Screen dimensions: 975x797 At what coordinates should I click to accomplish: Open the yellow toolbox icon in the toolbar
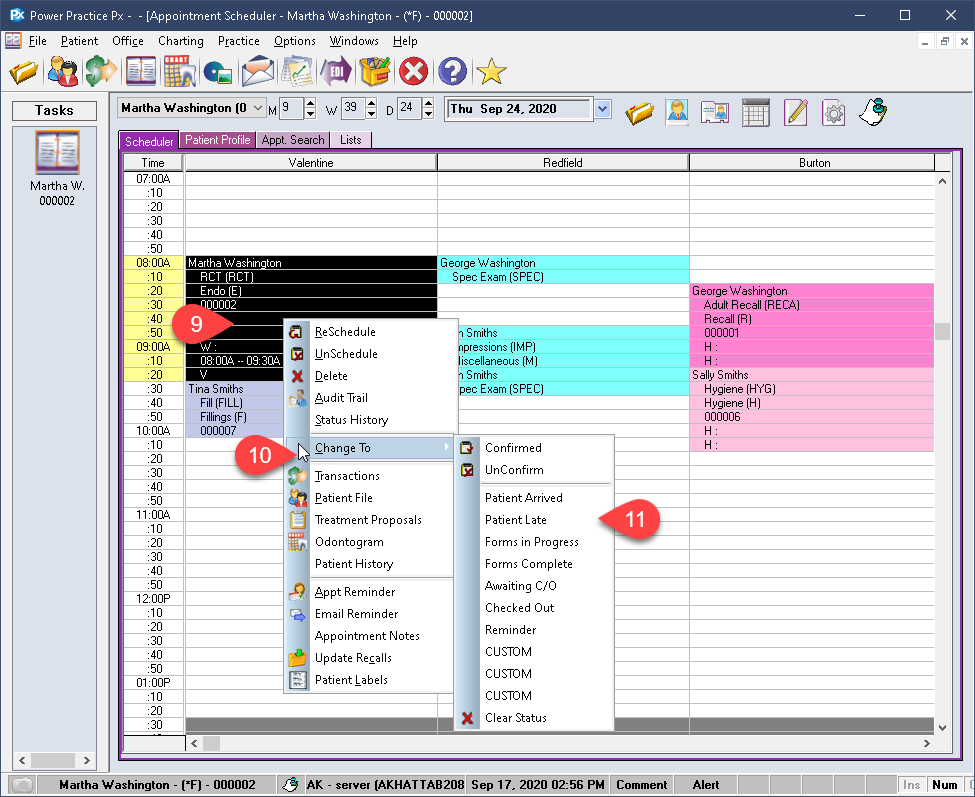point(375,71)
